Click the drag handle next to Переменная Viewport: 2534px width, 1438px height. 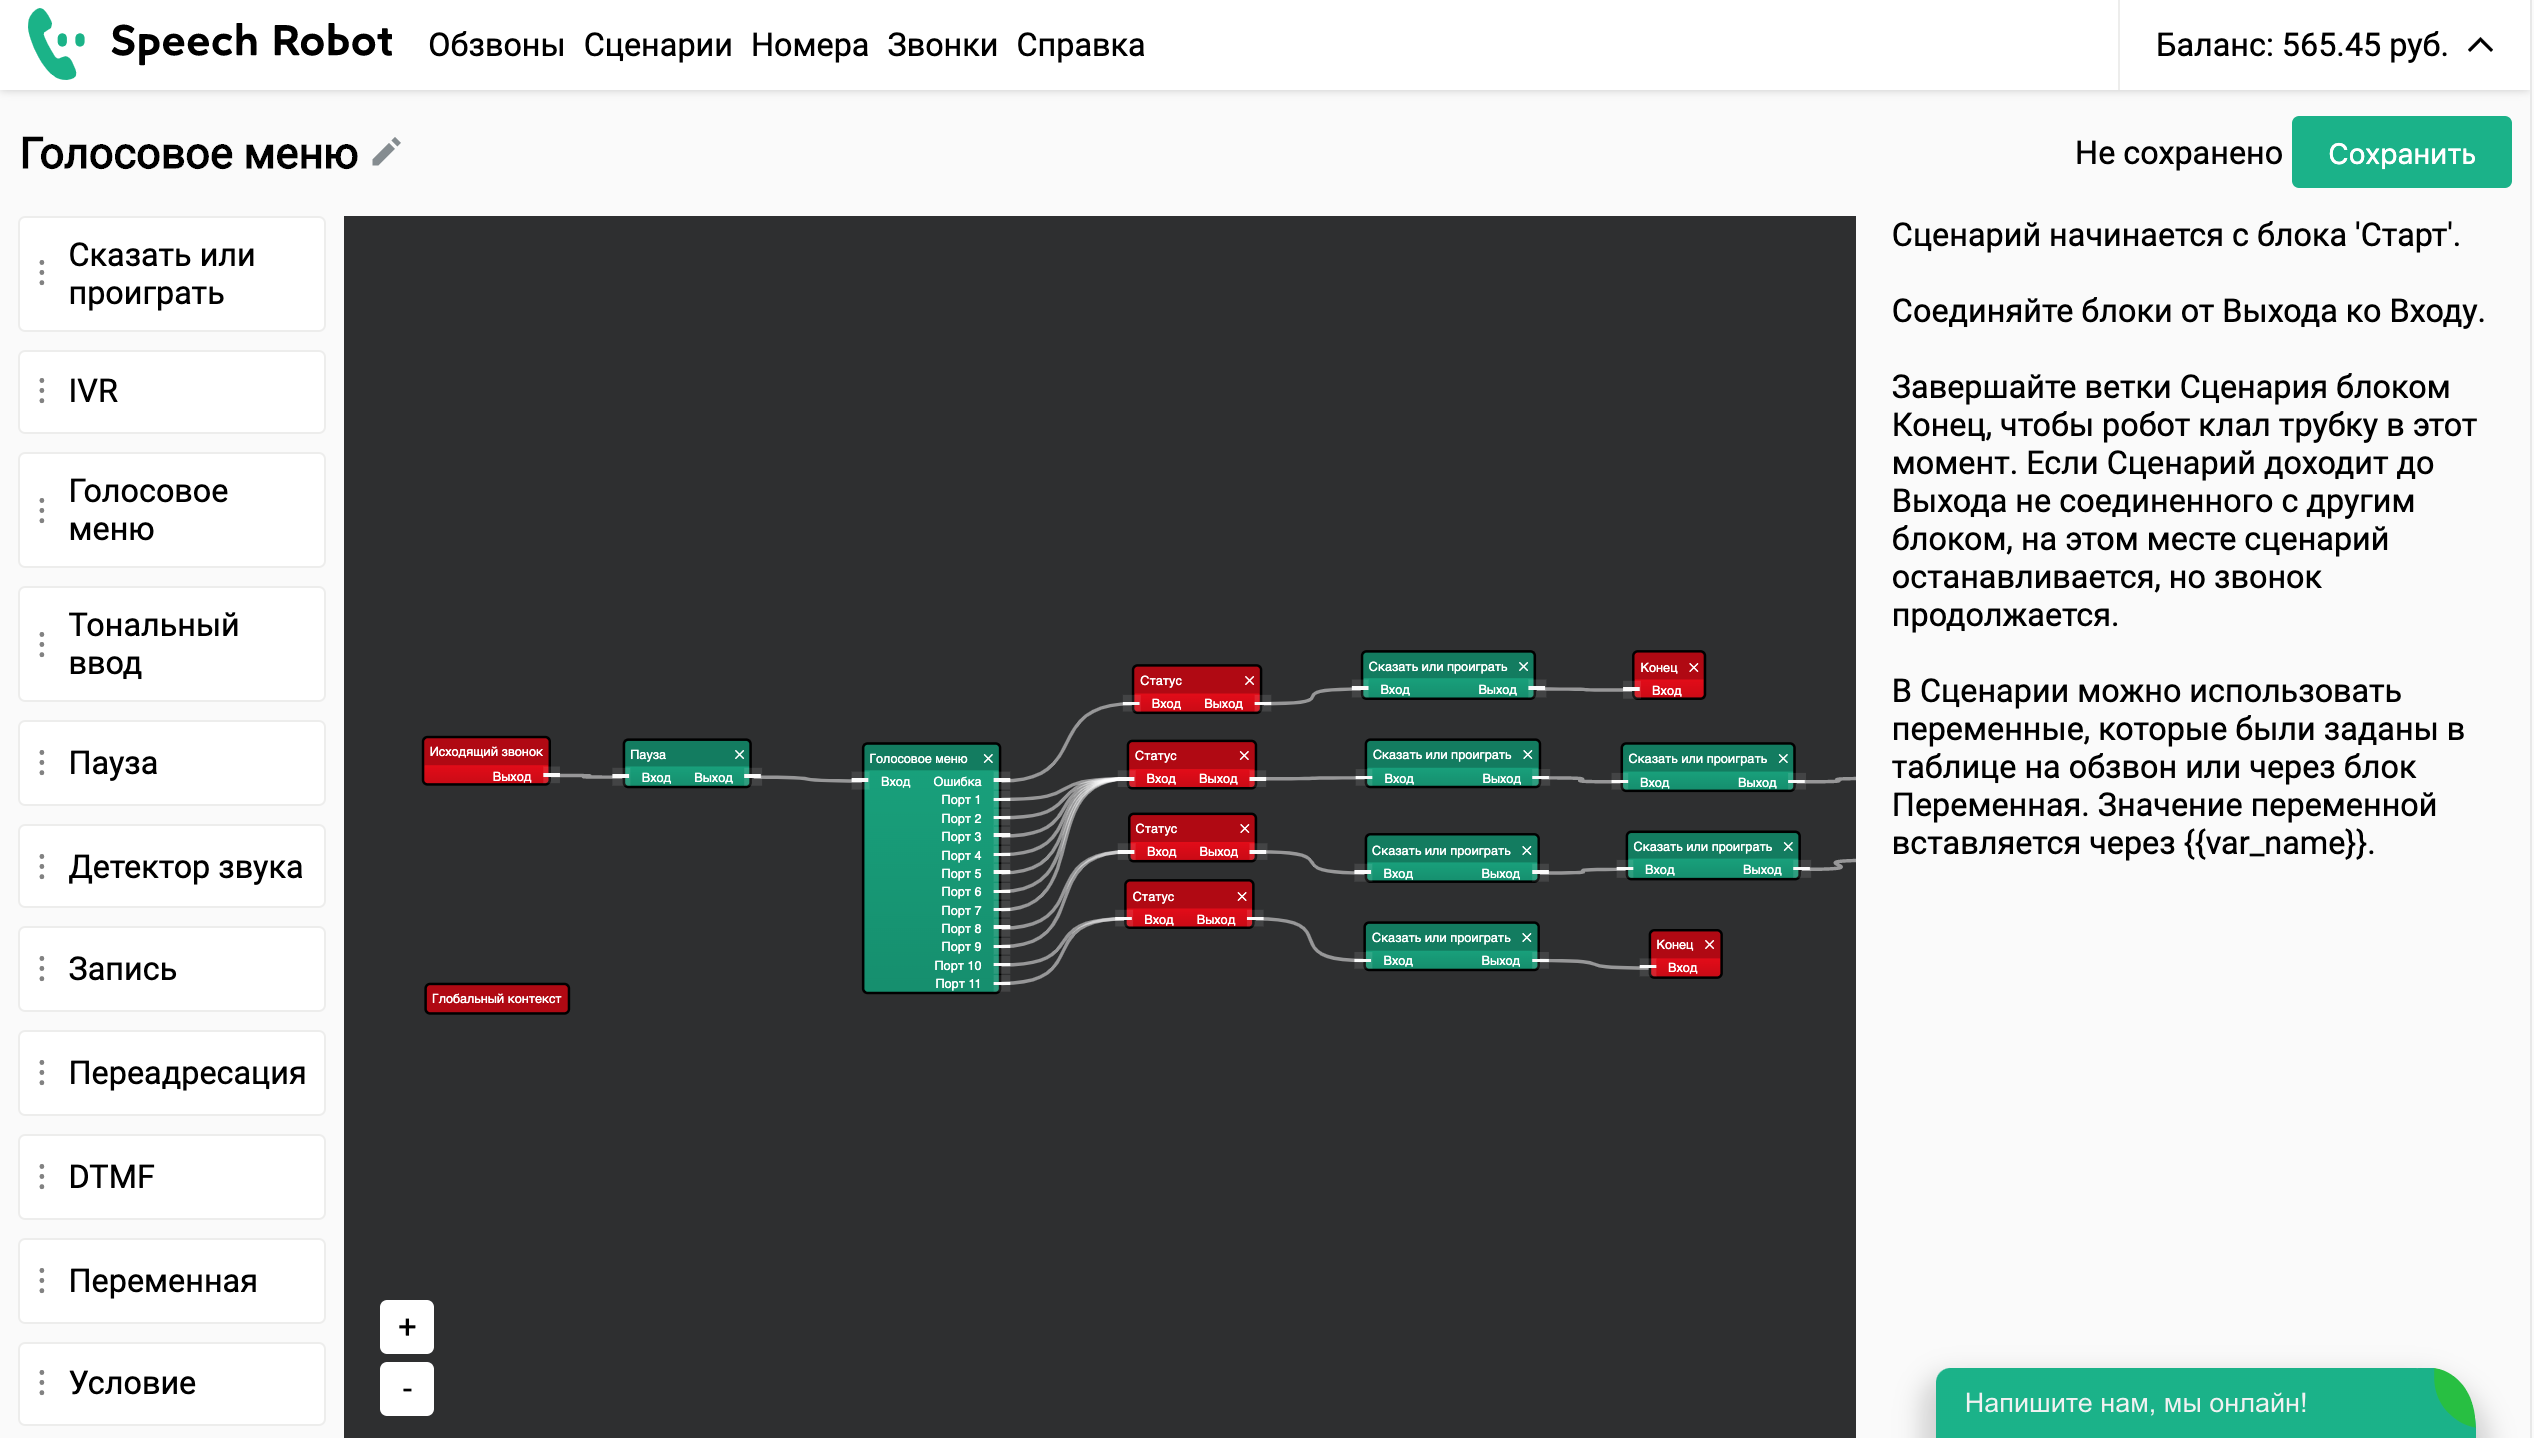pos(42,1281)
